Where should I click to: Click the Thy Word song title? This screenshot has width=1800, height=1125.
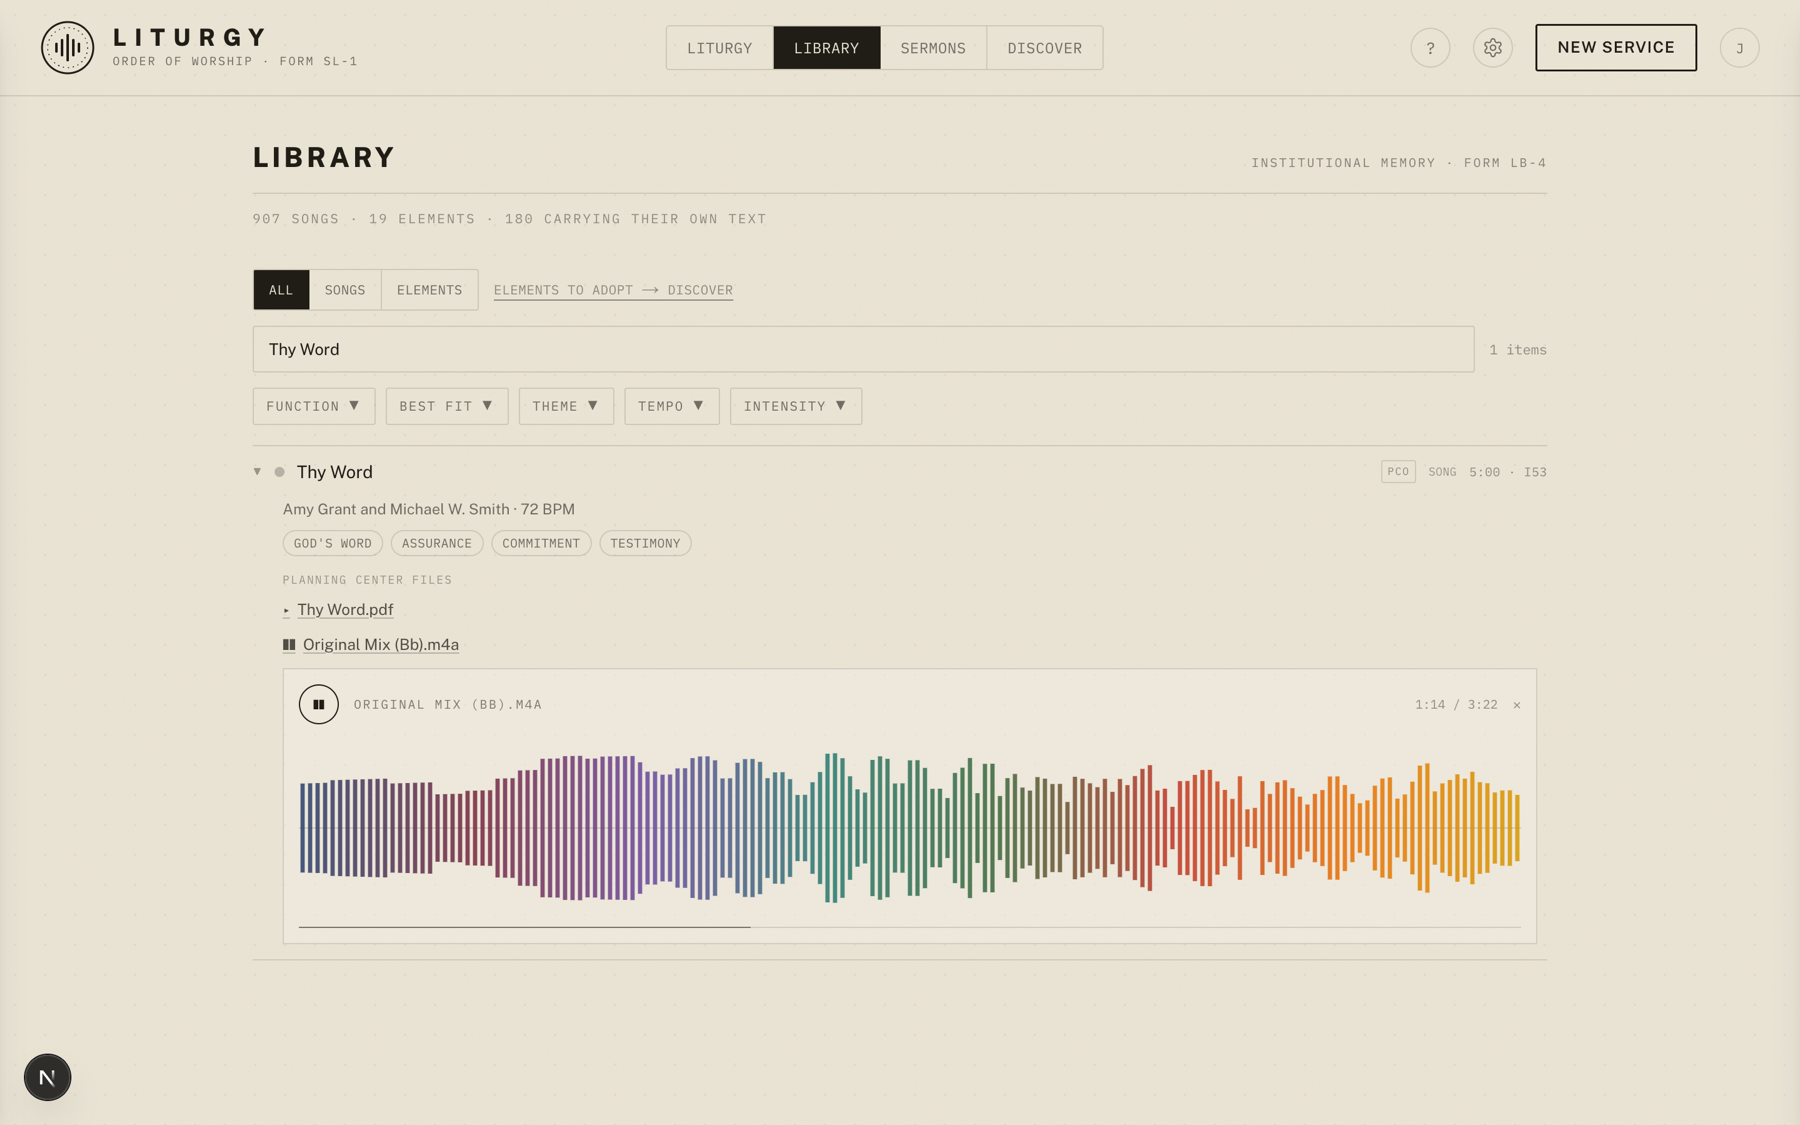coord(335,472)
